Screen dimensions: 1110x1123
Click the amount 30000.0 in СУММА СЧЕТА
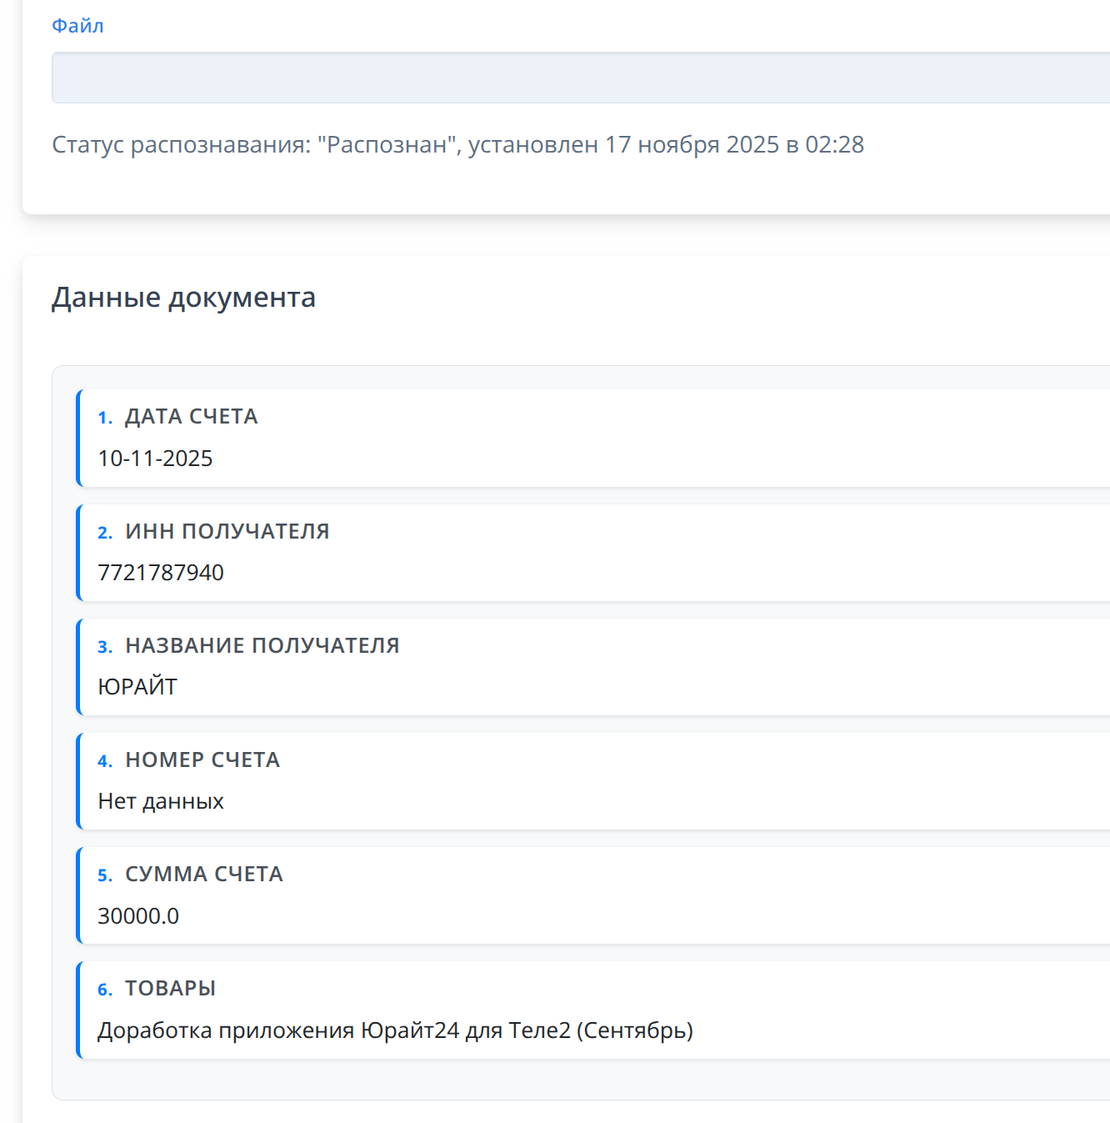click(138, 916)
